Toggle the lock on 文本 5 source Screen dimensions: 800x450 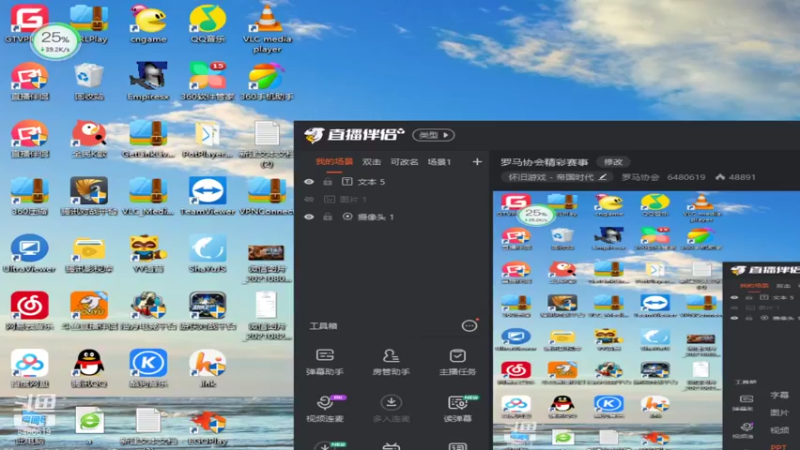tap(328, 182)
